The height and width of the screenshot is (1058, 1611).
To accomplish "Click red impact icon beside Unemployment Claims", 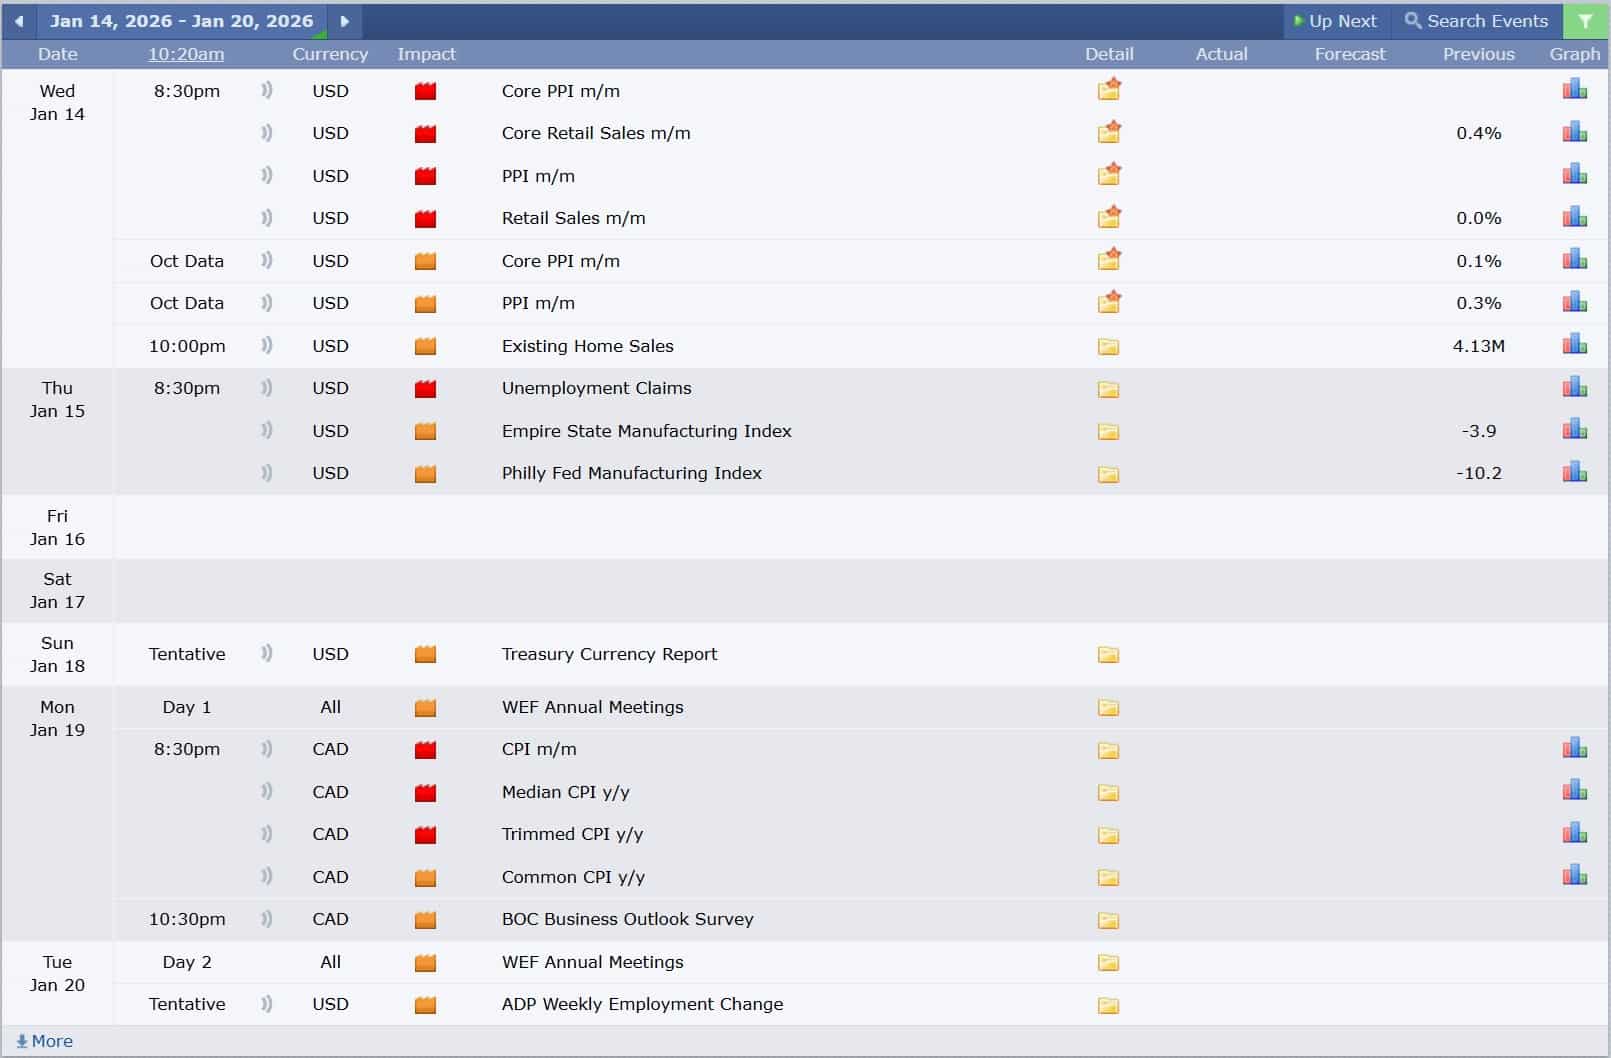I will pyautogui.click(x=424, y=388).
